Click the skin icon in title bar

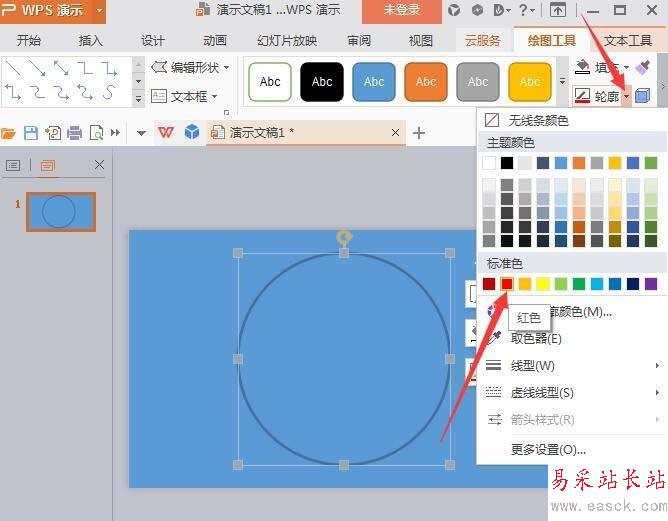point(454,10)
